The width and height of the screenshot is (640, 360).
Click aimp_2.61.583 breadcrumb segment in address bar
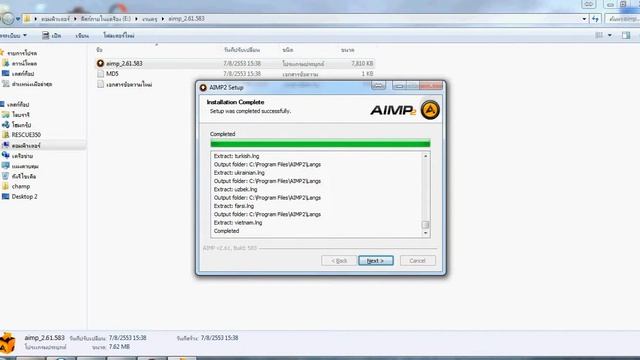click(x=187, y=19)
